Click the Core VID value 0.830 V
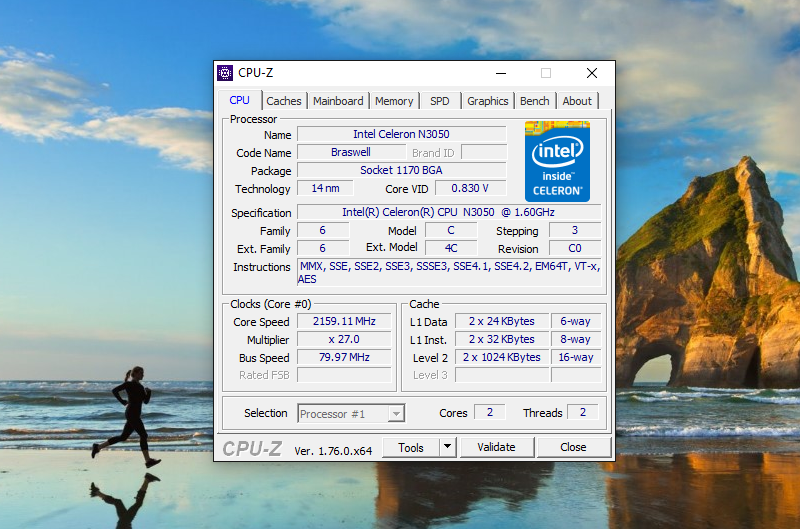Image resolution: width=800 pixels, height=529 pixels. 470,188
